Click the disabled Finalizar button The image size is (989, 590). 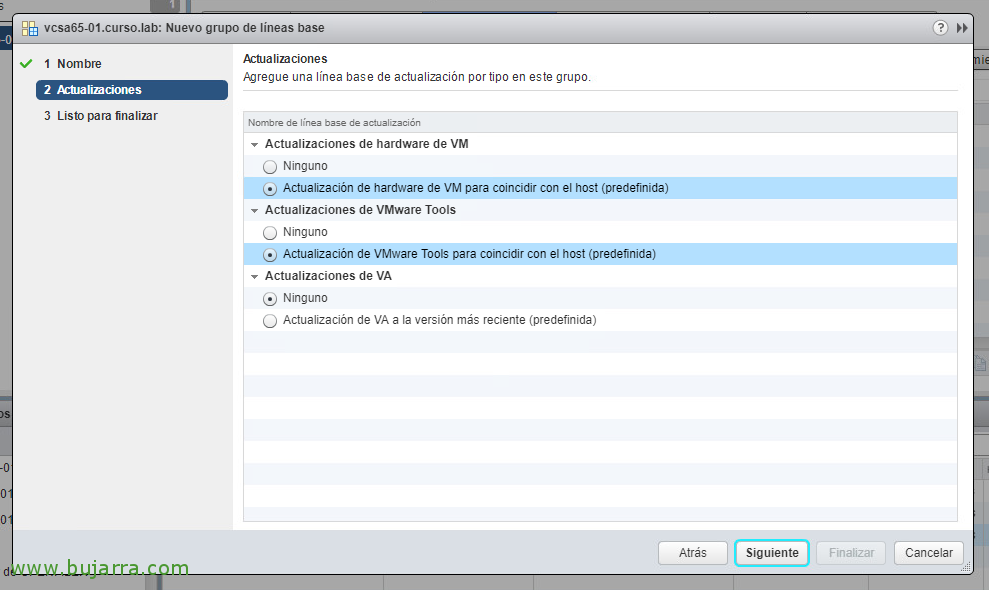coord(851,553)
